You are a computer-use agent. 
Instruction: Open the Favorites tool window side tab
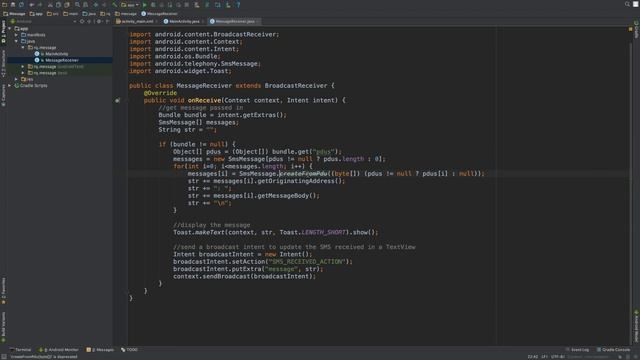(3, 291)
